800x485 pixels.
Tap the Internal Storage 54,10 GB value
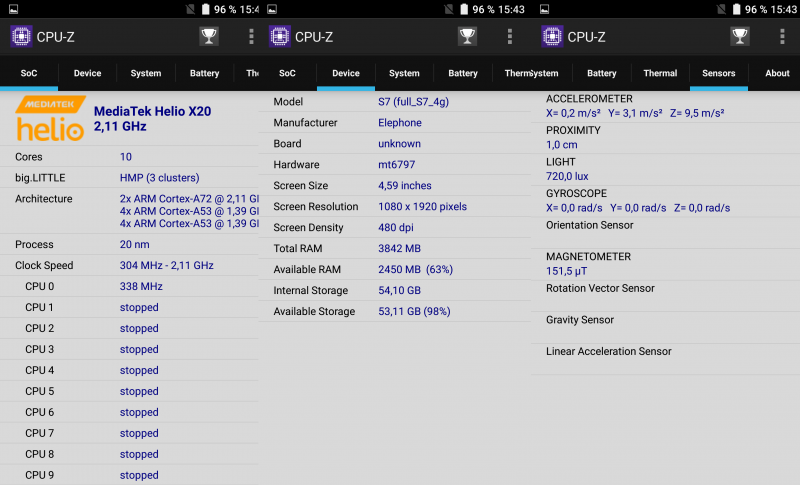pyautogui.click(x=399, y=290)
